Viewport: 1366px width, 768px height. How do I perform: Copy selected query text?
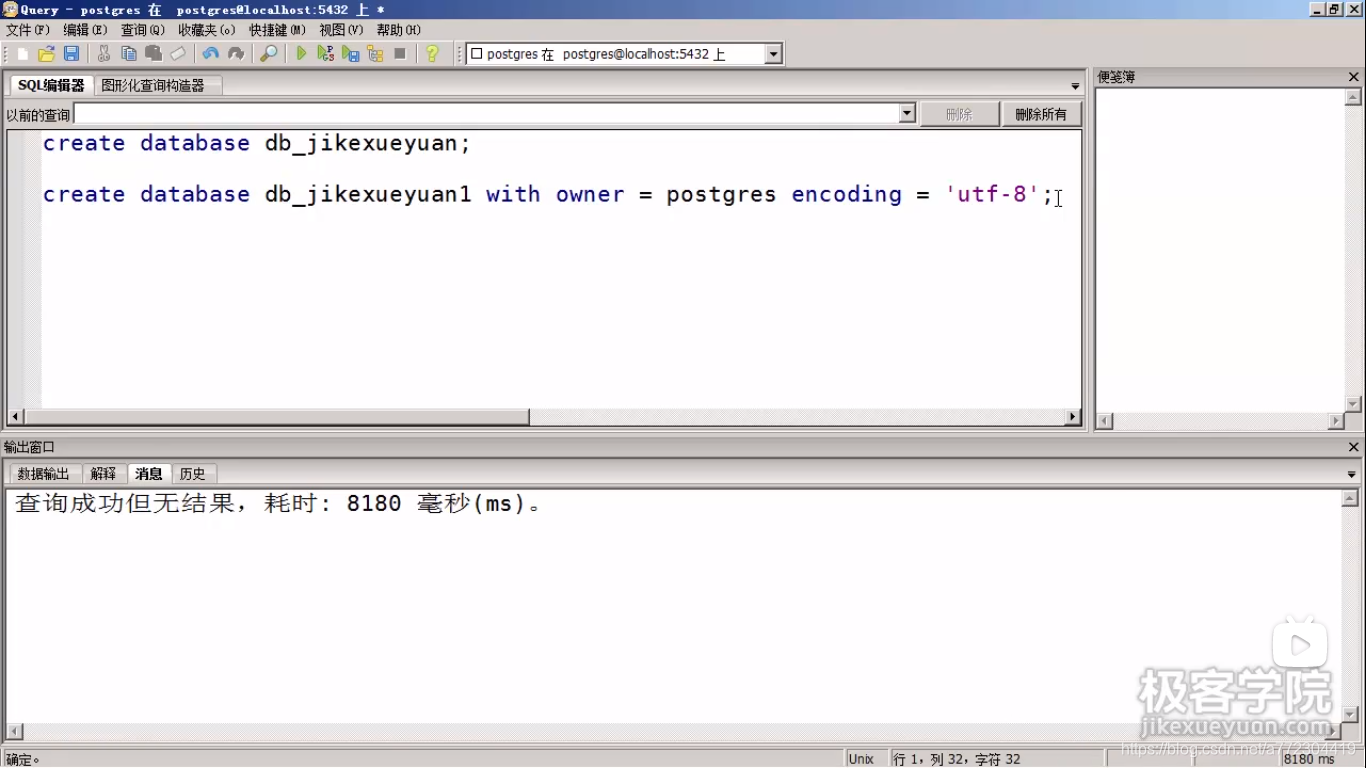[128, 54]
